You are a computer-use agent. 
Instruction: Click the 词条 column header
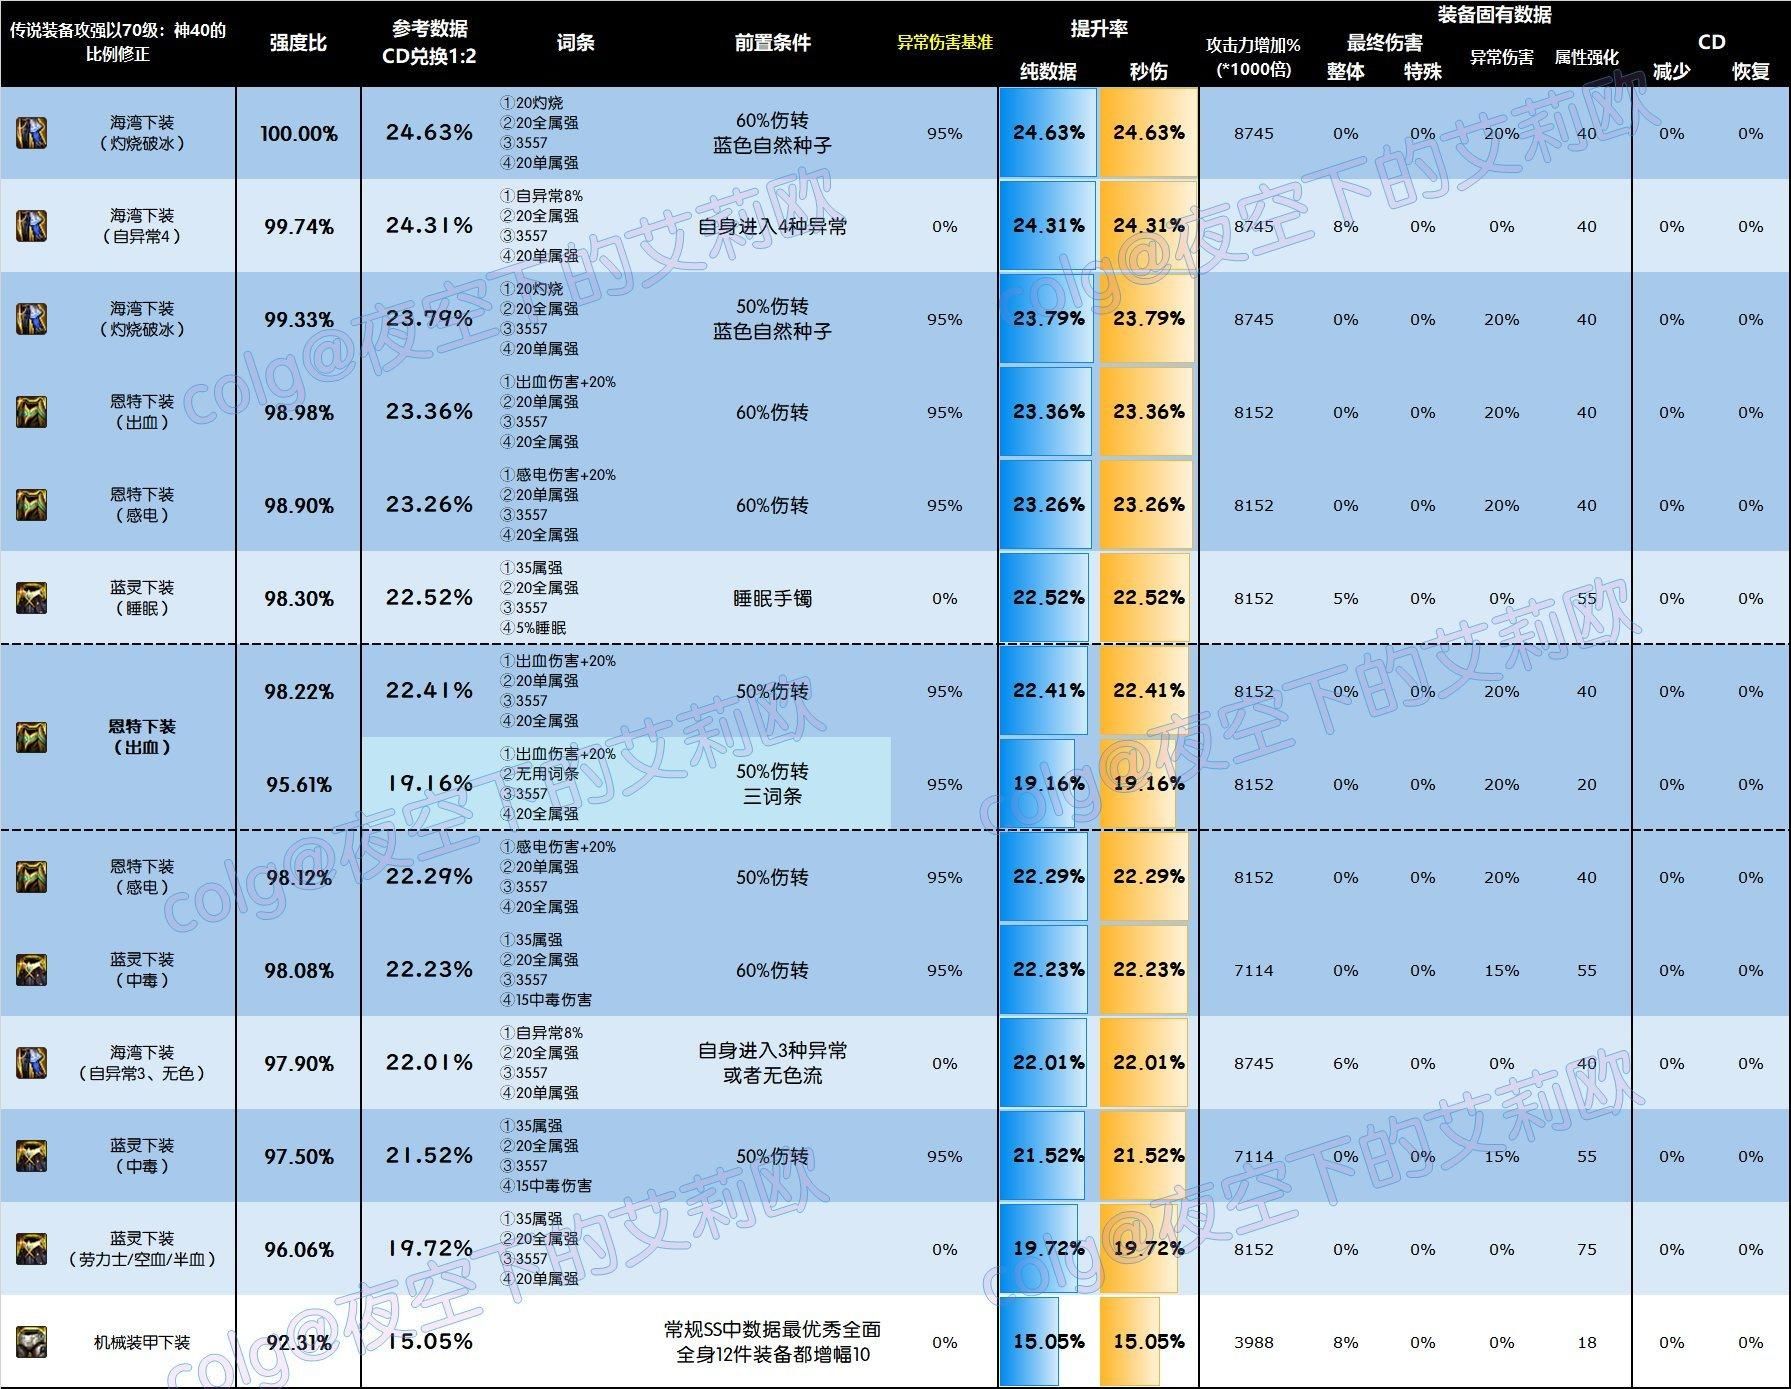click(575, 43)
